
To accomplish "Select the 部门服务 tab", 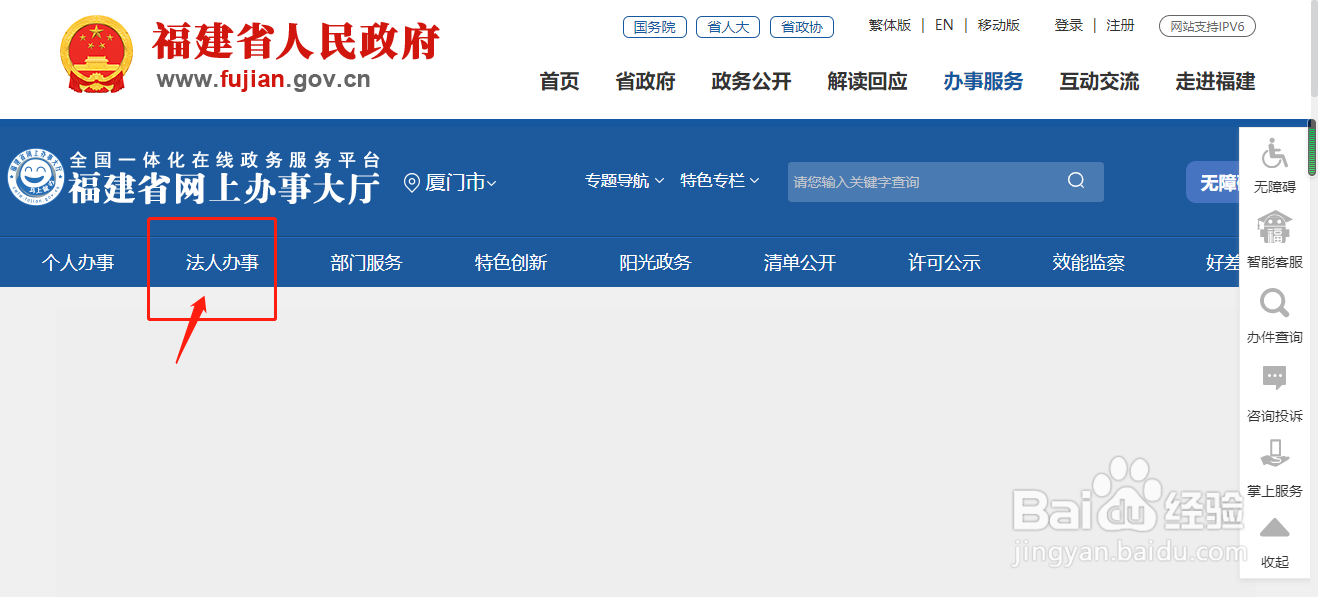I will tap(366, 263).
